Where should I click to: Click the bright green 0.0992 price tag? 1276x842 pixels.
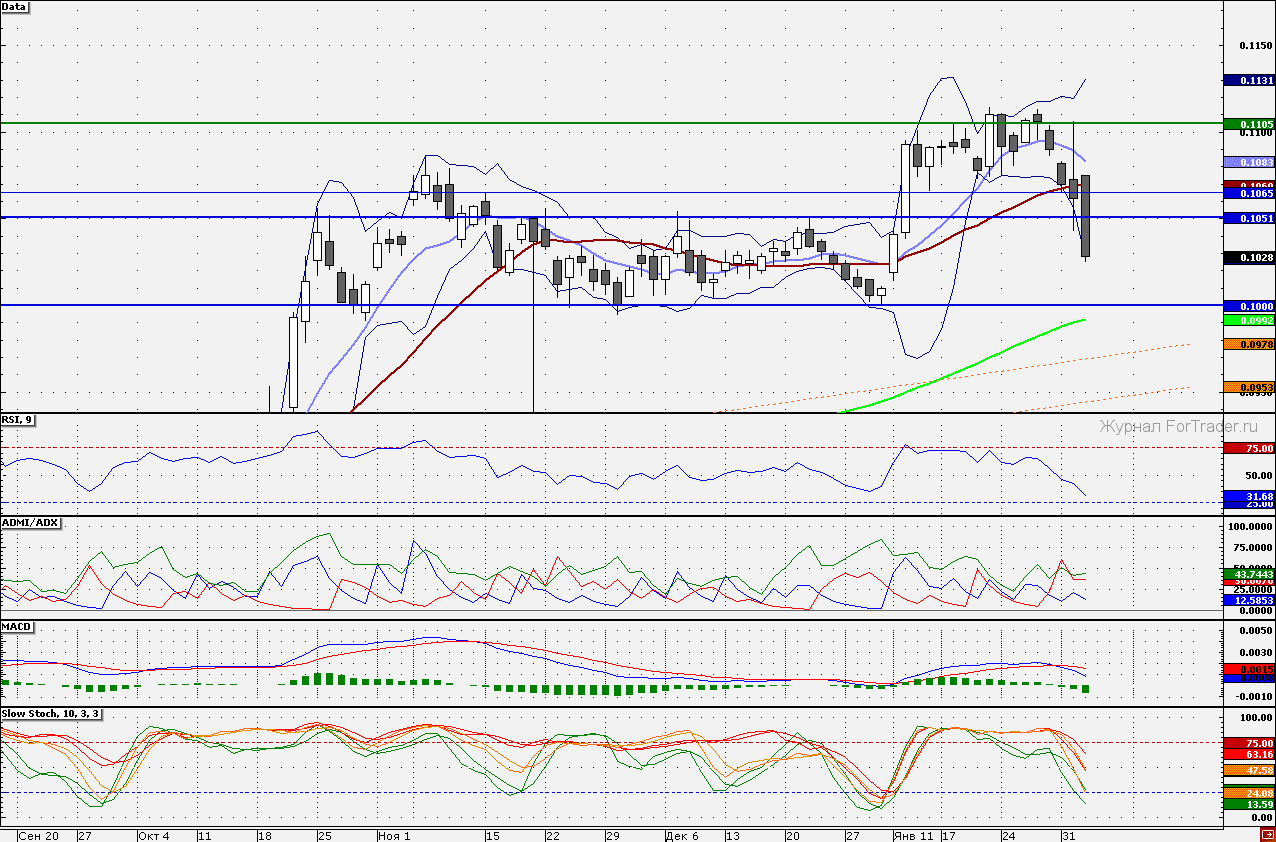(x=1249, y=320)
